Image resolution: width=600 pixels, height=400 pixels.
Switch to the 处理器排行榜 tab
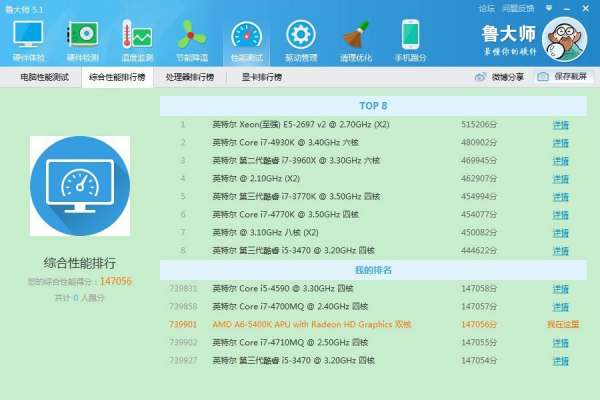190,77
